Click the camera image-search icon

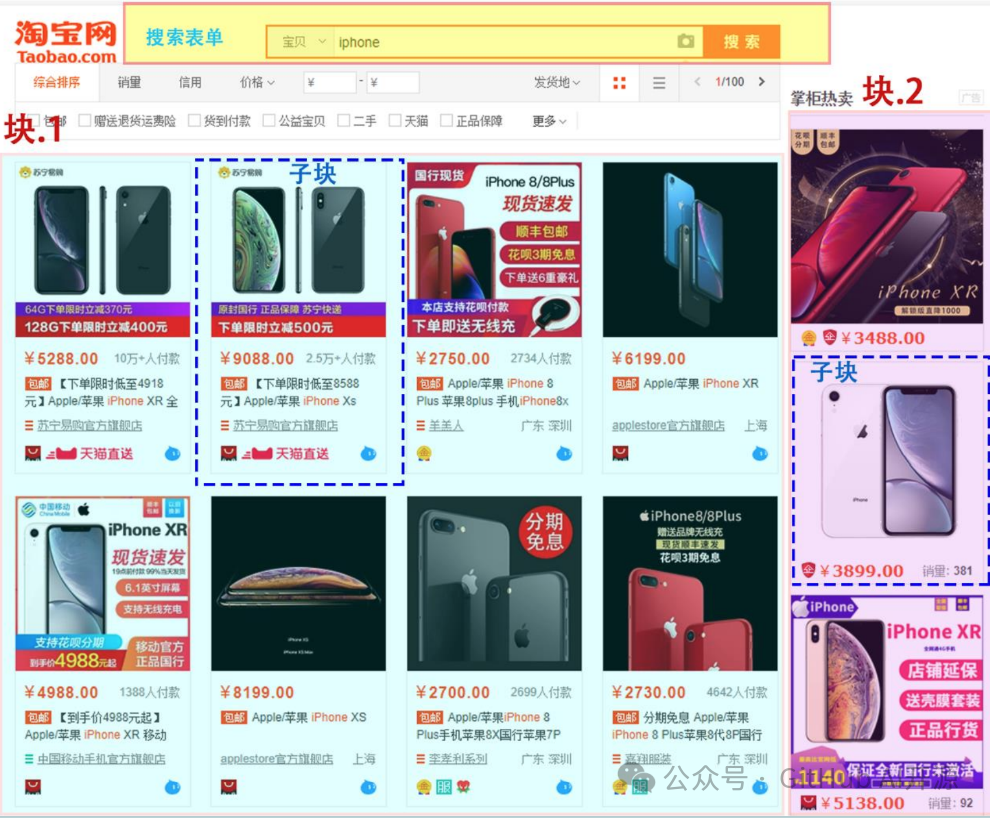pos(686,42)
